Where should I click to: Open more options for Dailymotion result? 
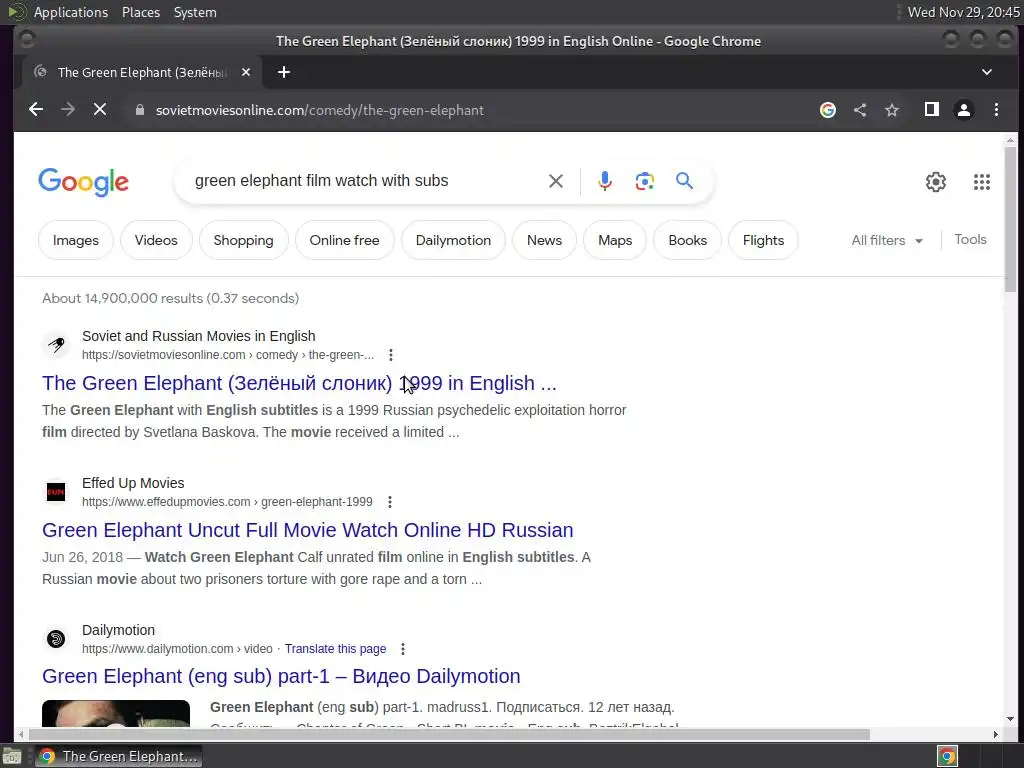pos(403,648)
